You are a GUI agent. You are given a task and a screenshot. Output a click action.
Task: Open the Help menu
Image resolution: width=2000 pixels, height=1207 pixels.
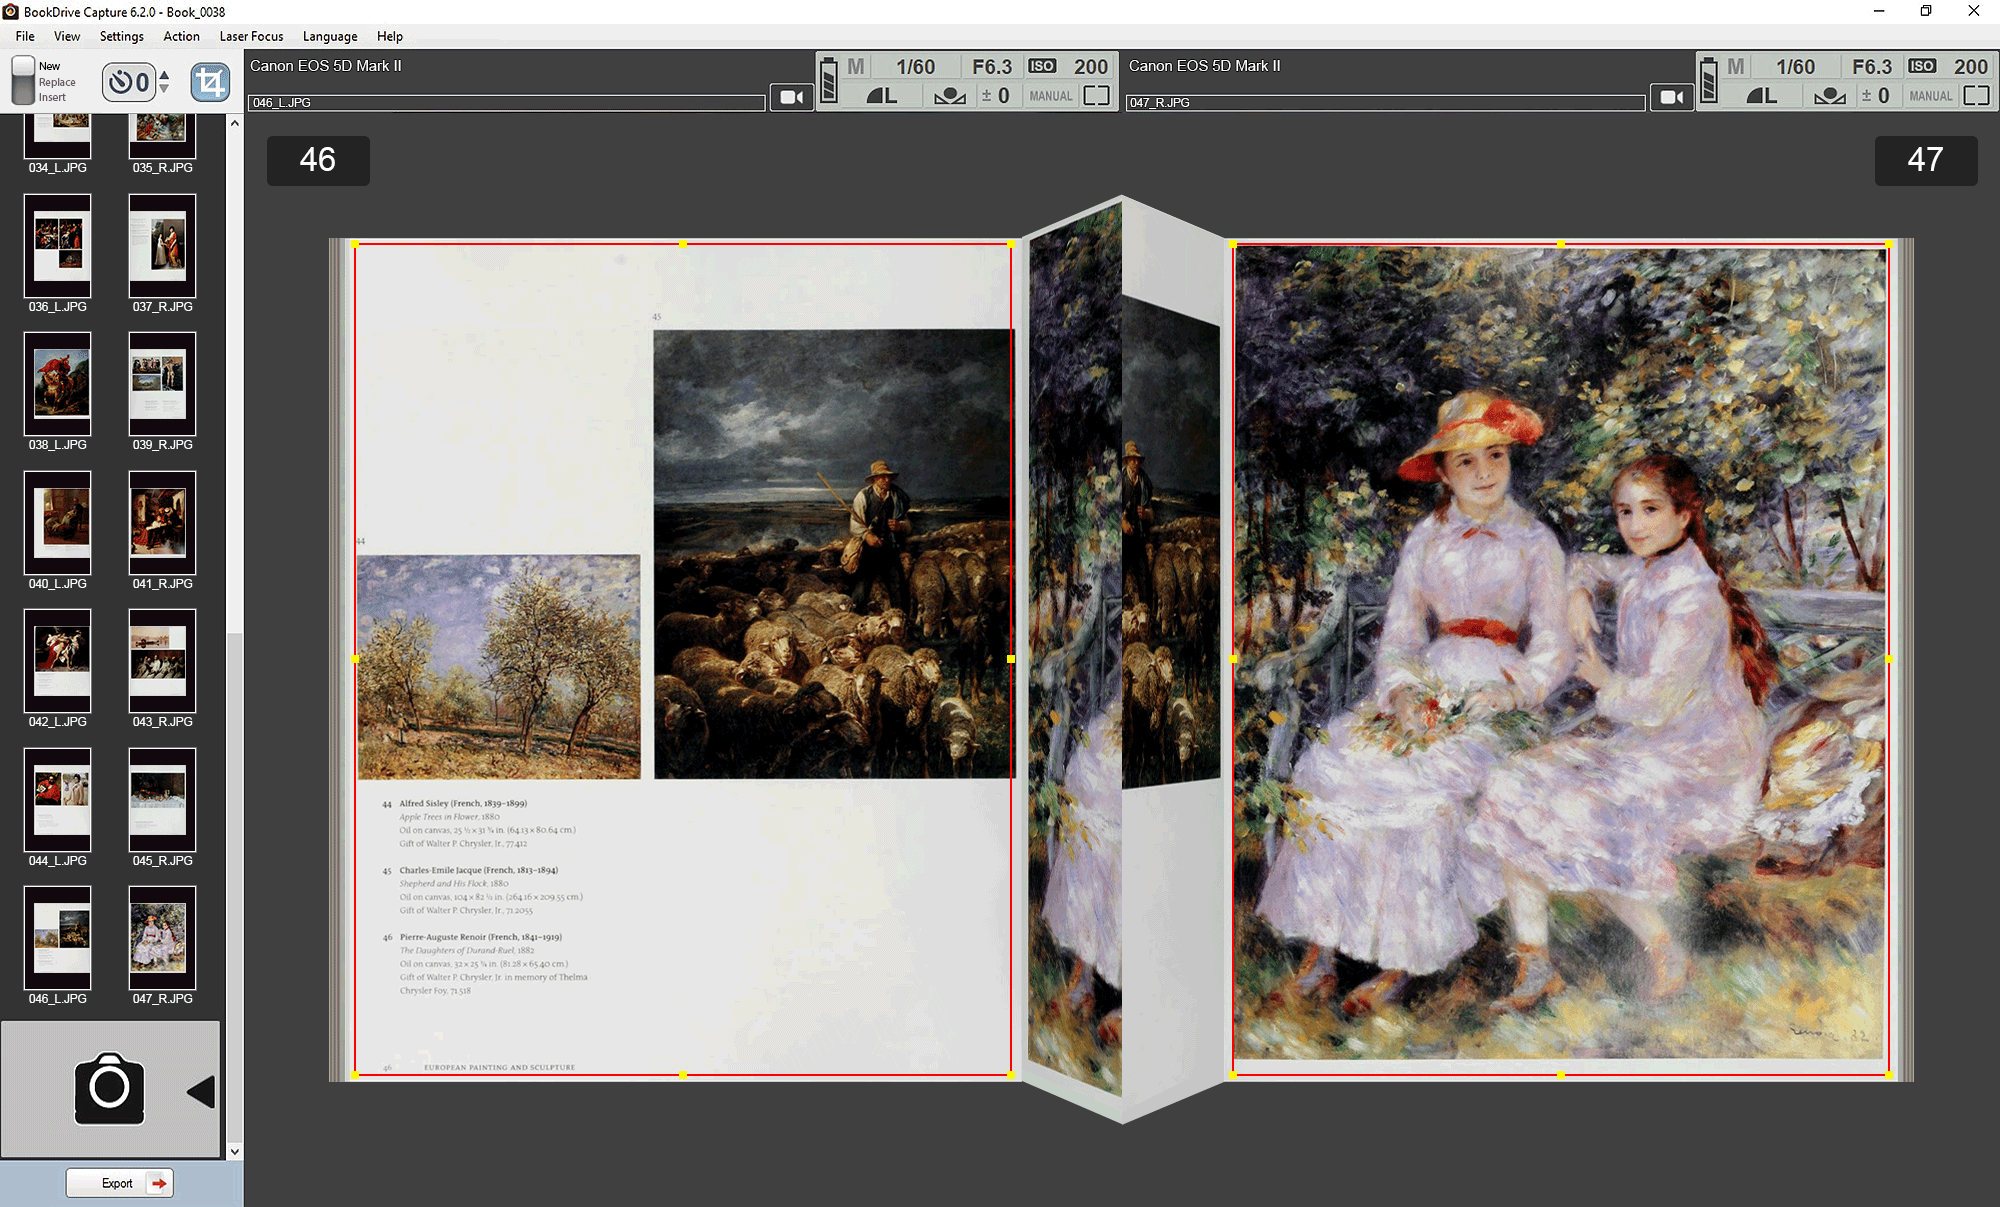click(390, 36)
